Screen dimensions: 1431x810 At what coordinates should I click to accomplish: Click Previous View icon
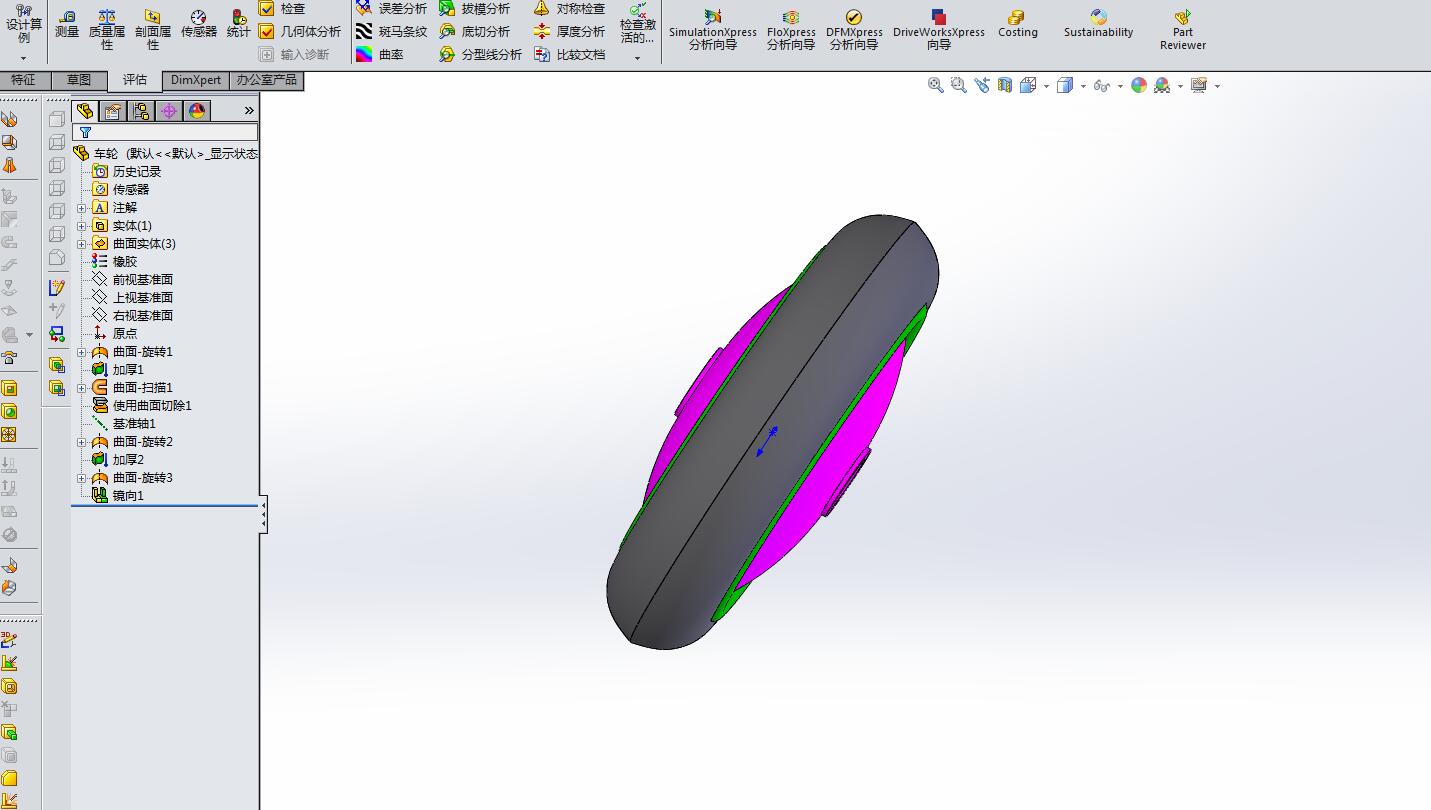(x=982, y=86)
